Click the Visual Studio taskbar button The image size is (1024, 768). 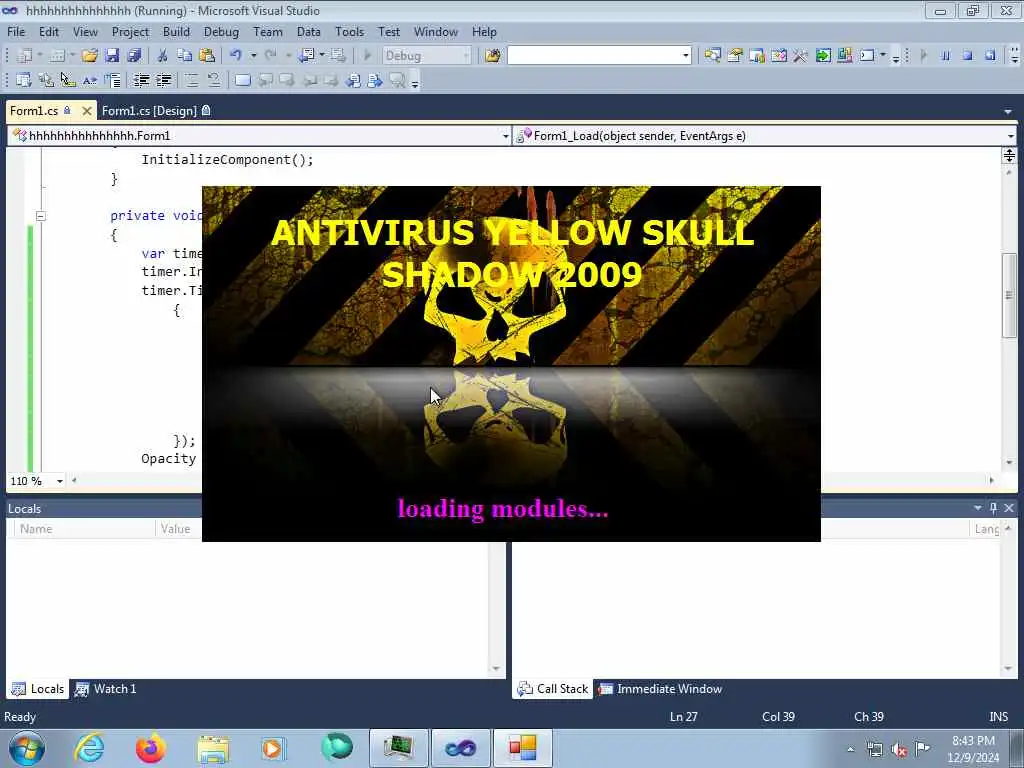tap(461, 748)
